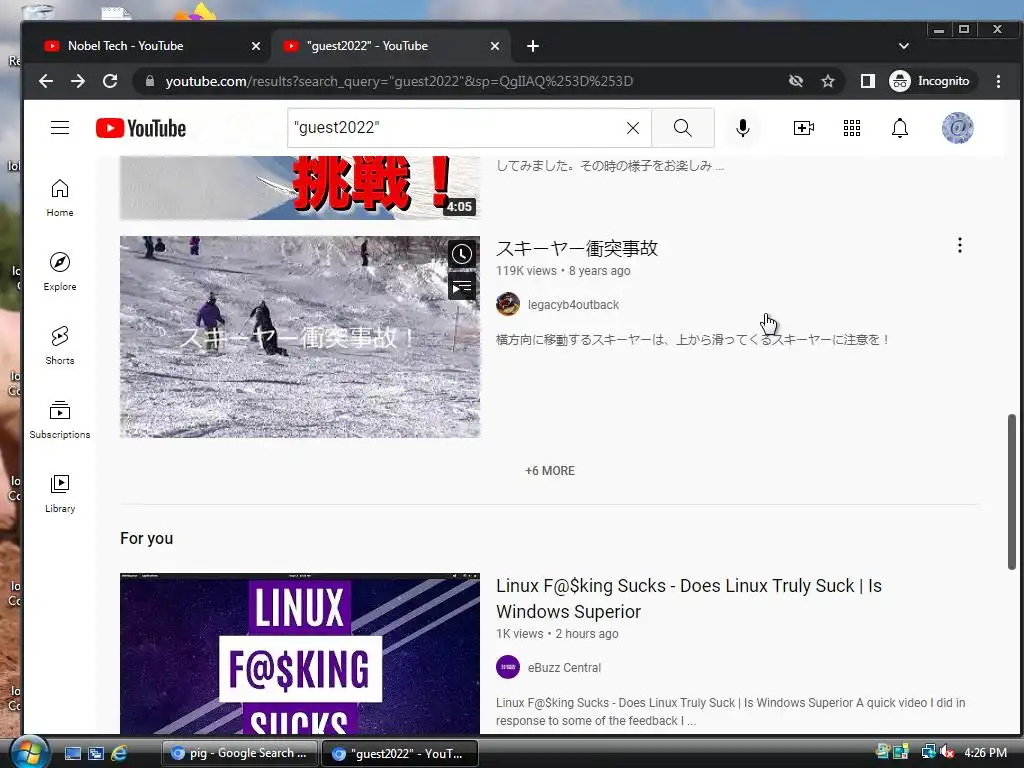The height and width of the screenshot is (768, 1024).
Task: Switch to Nobel Tech - YouTube tab
Action: 148,46
